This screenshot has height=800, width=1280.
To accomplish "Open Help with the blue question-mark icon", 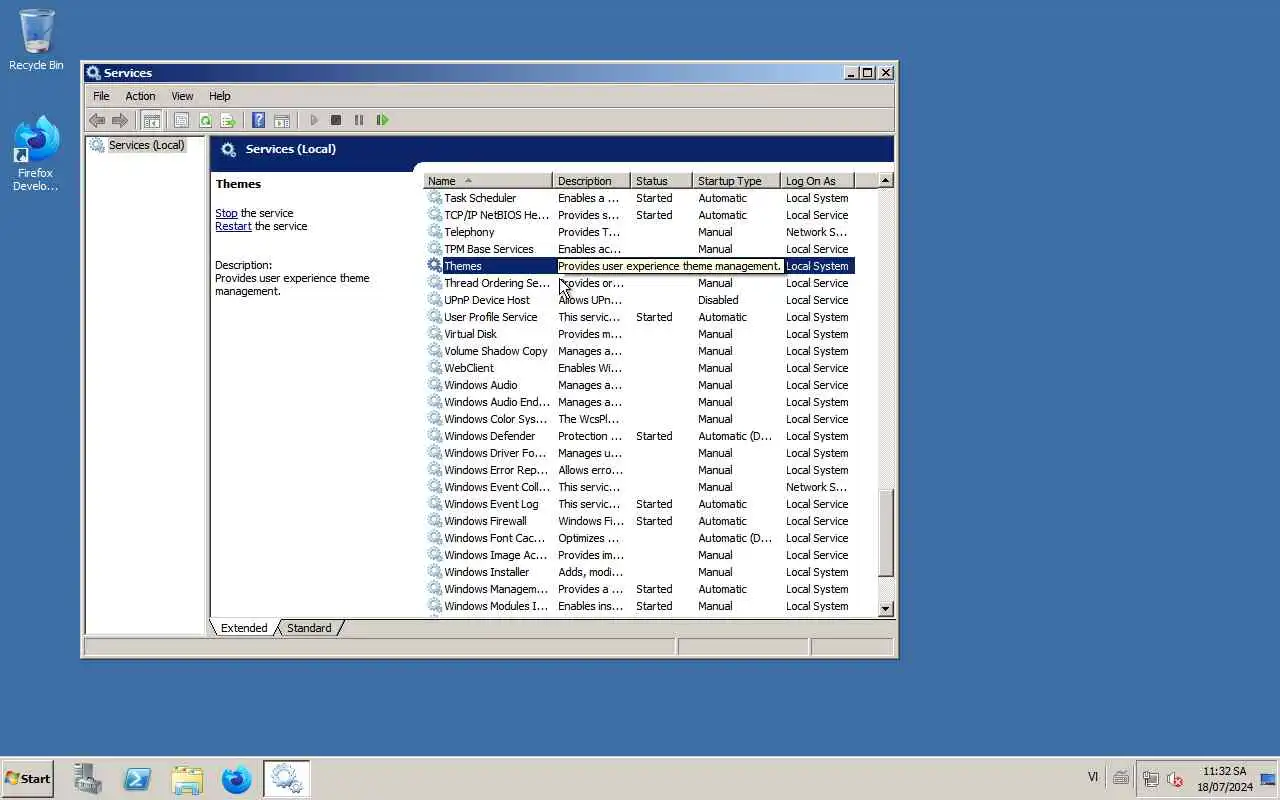I will tap(258, 120).
